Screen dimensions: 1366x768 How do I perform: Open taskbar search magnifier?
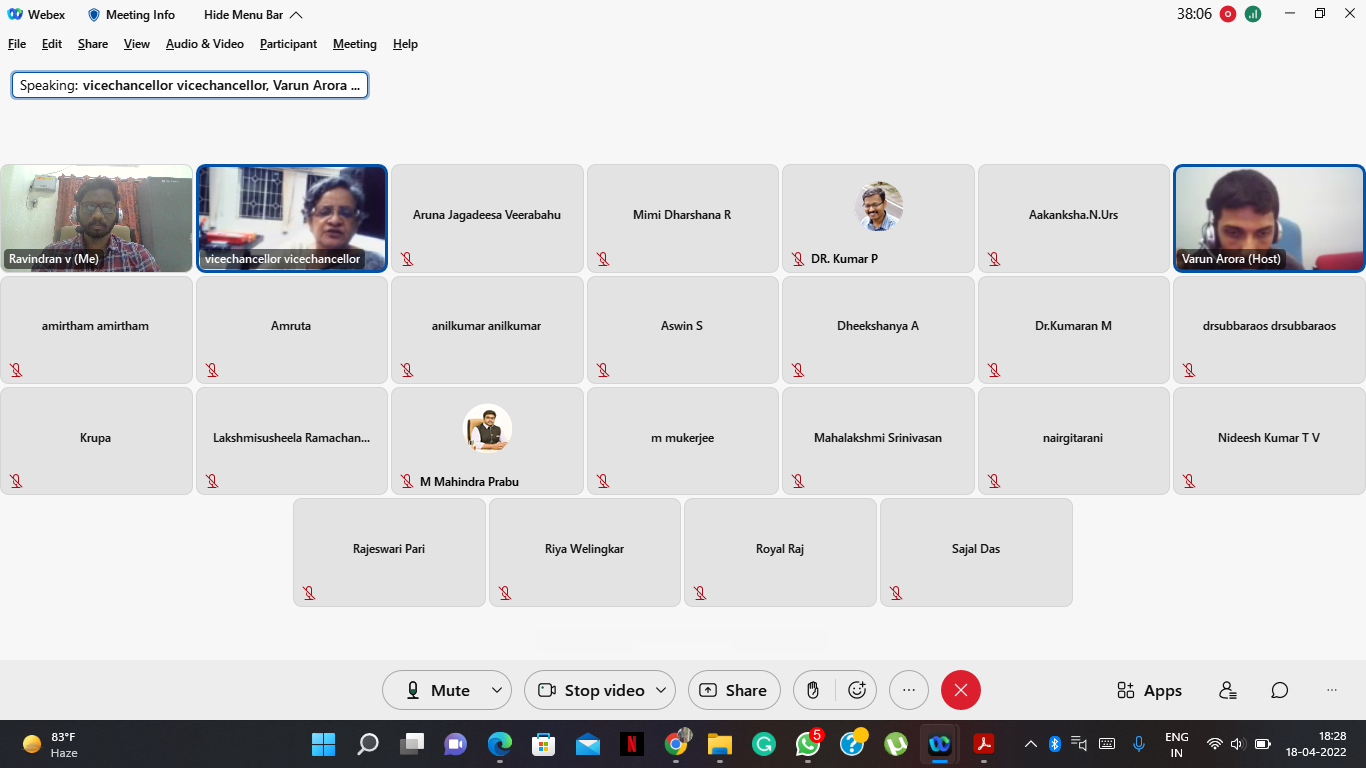(x=368, y=744)
